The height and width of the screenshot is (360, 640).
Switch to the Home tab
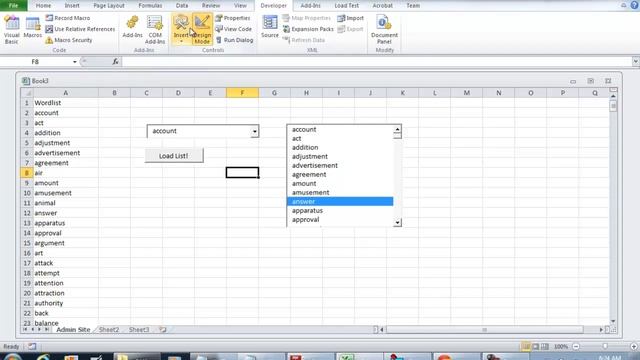[43, 5]
